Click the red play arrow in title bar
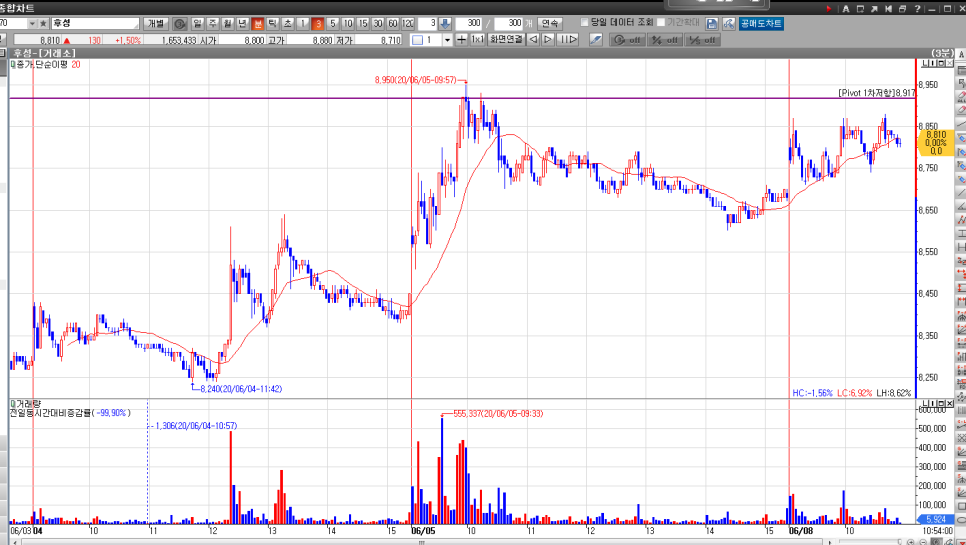 click(829, 9)
